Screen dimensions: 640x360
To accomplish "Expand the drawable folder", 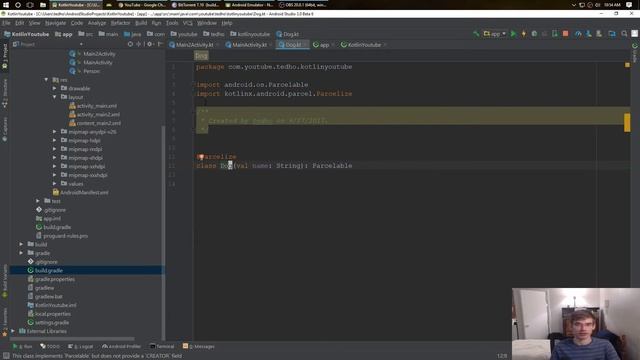I will tap(54, 88).
